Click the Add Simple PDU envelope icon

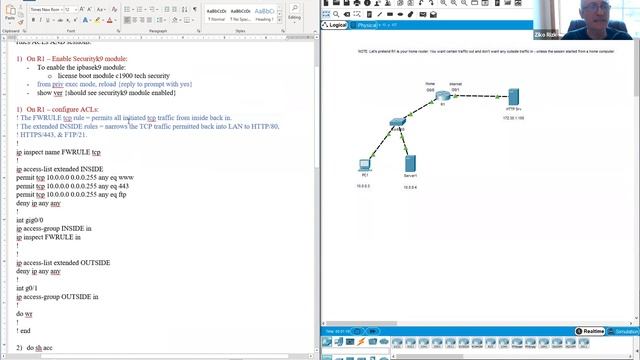point(423,14)
